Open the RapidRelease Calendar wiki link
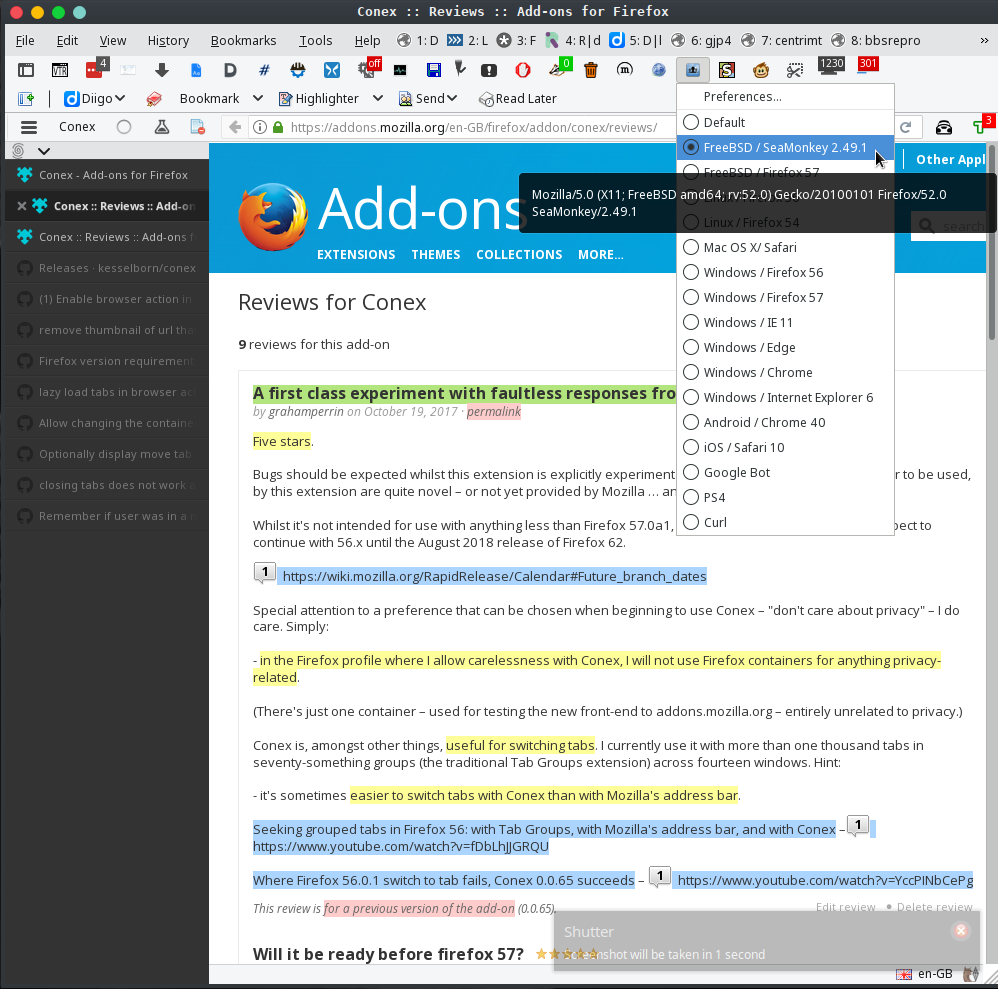The width and height of the screenshot is (998, 989). [494, 576]
